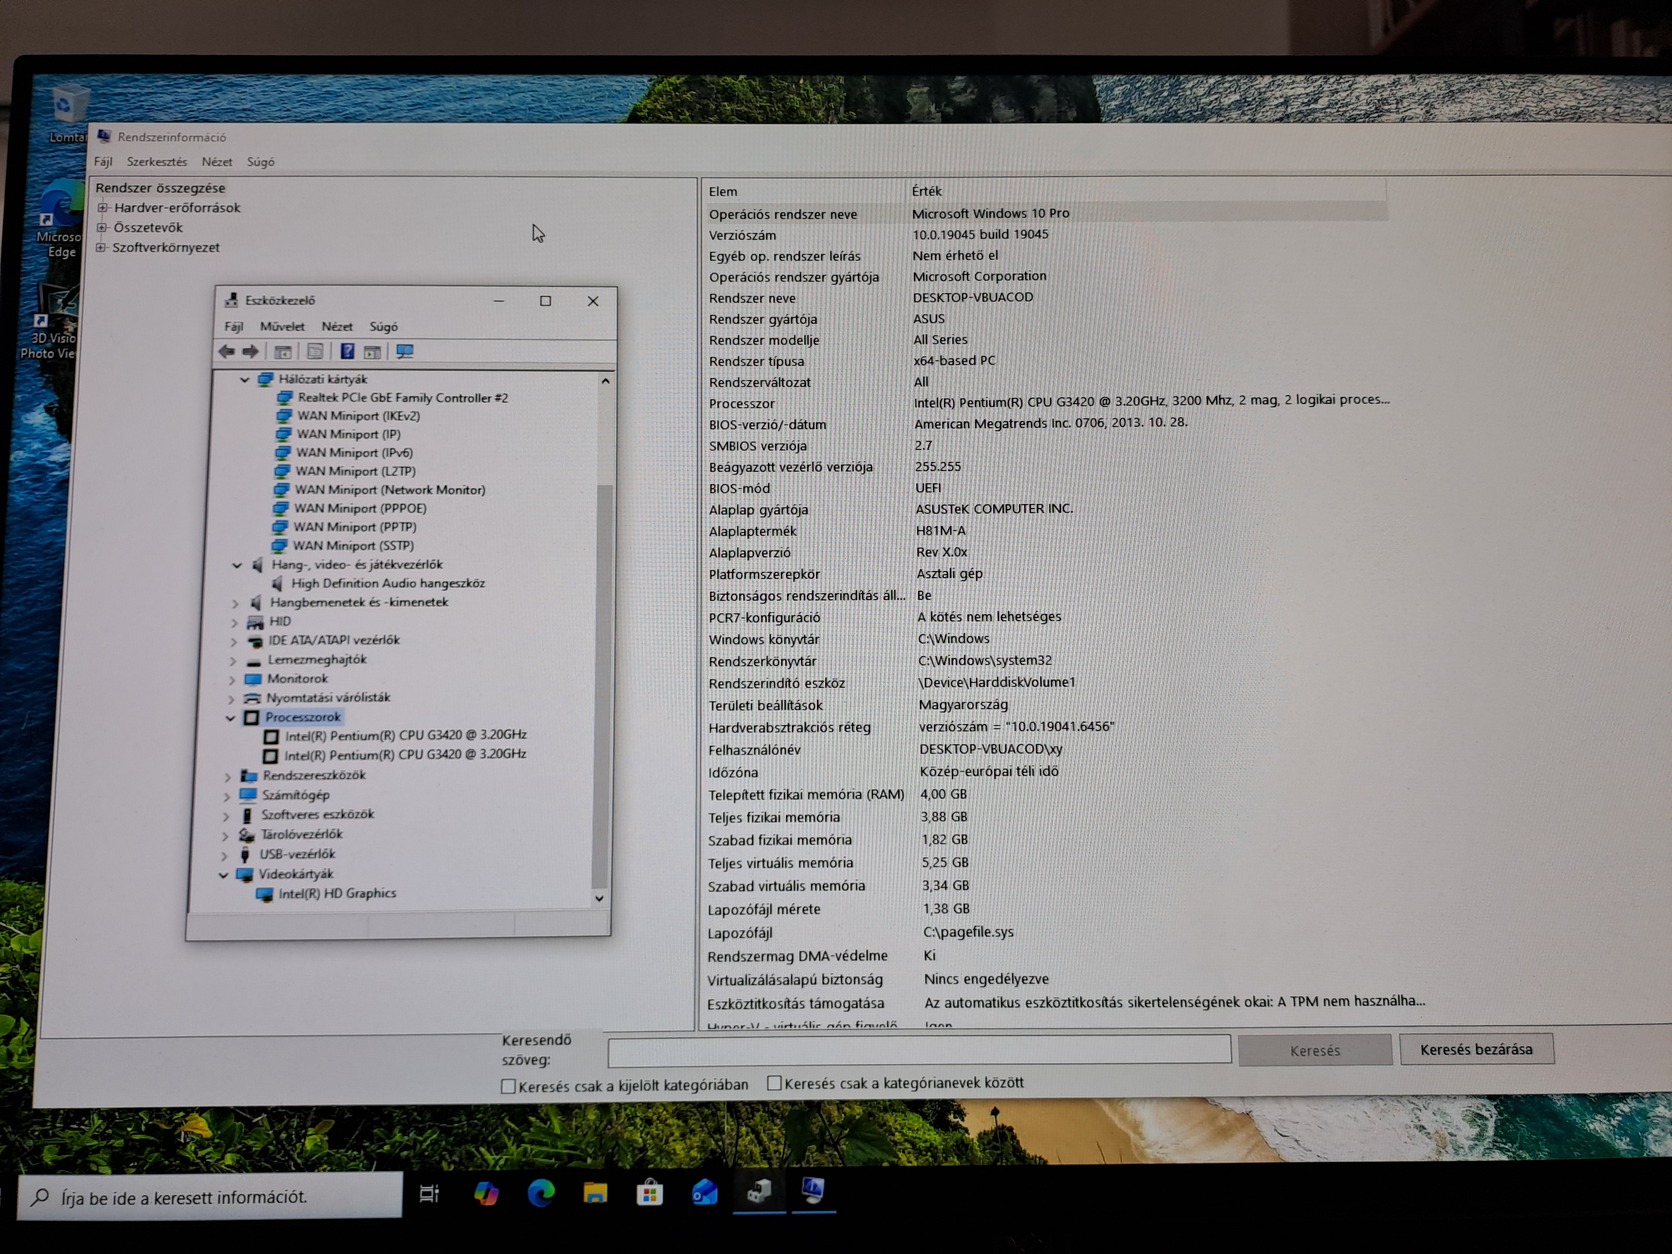The width and height of the screenshot is (1672, 1254).
Task: Click the USB-vezérlők plug icon
Action: pyautogui.click(x=245, y=854)
